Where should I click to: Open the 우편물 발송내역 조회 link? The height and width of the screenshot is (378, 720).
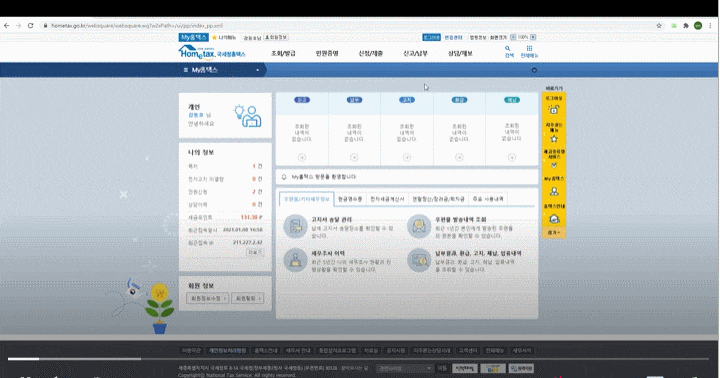click(461, 220)
